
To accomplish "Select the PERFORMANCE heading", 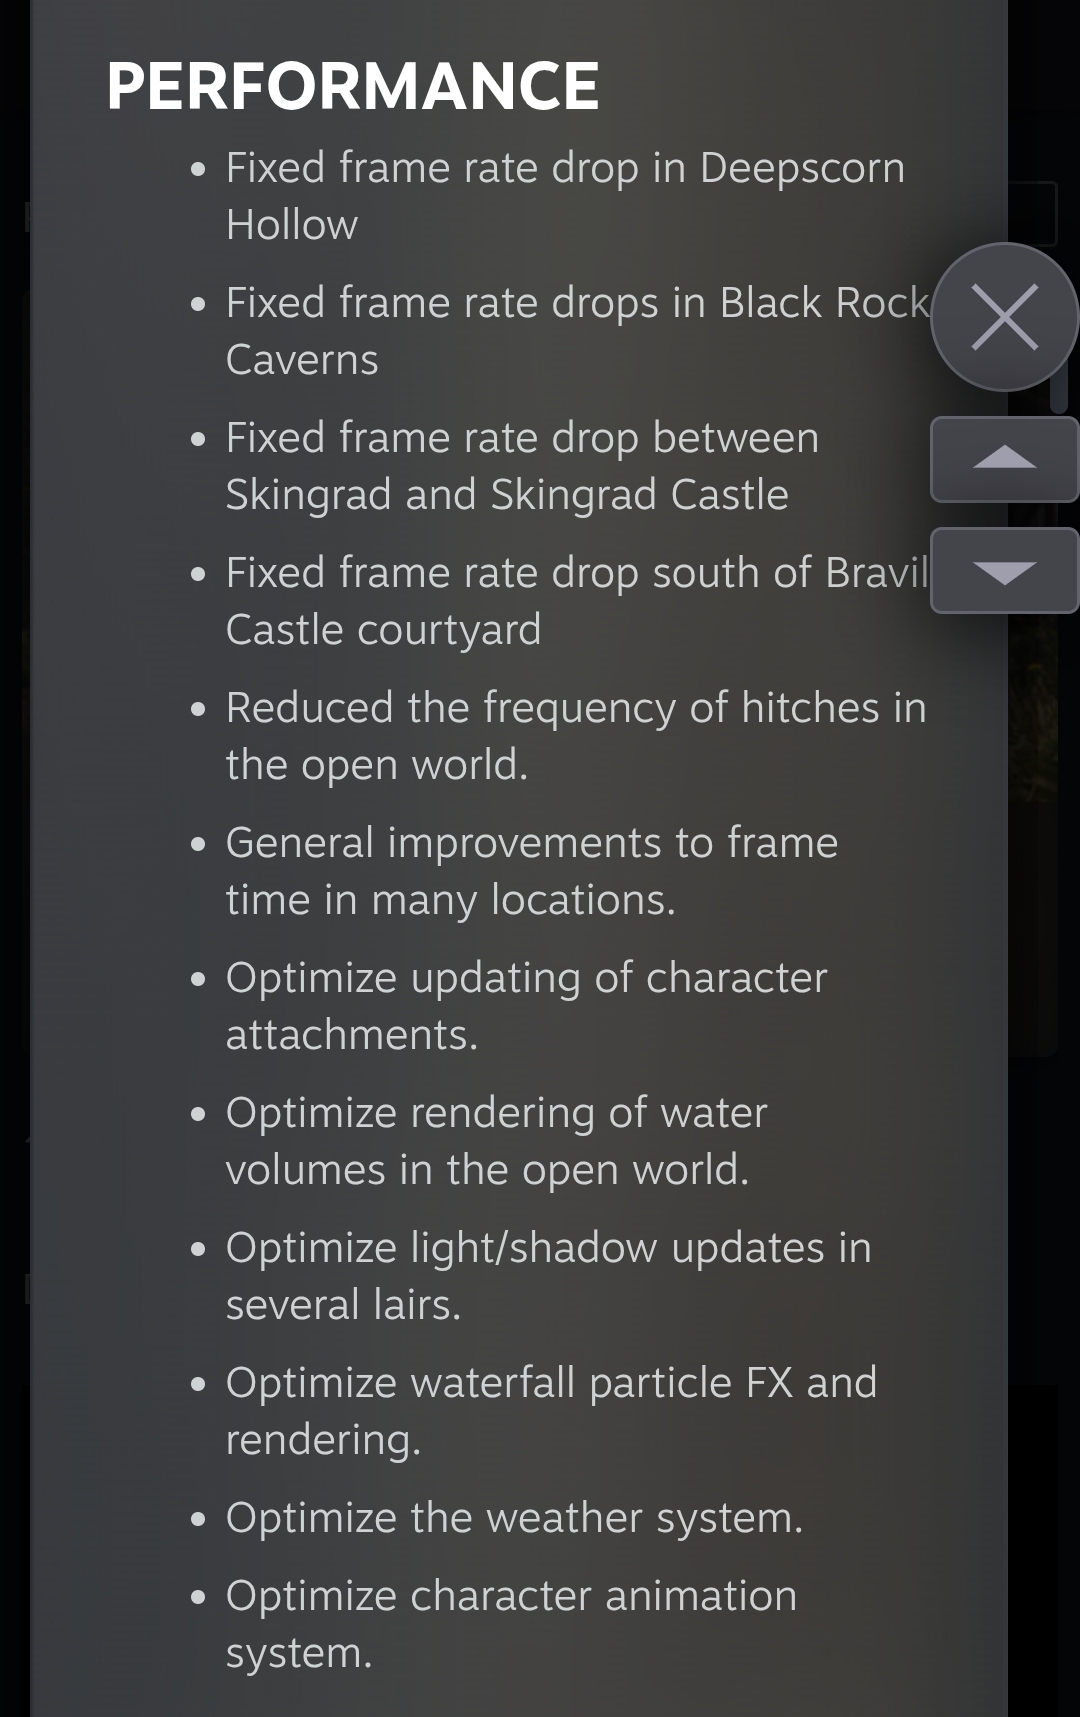I will point(353,86).
